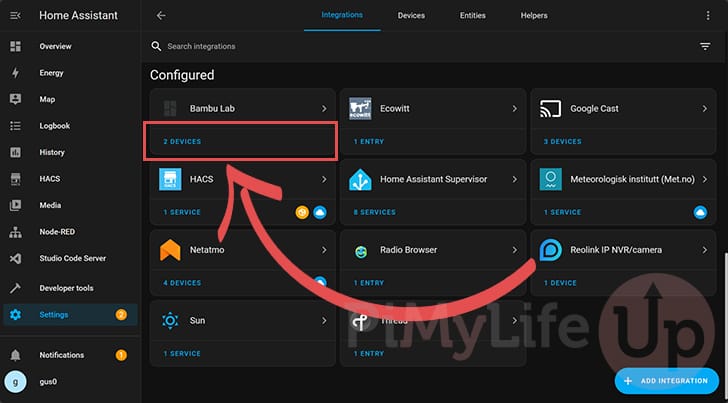This screenshot has width=728, height=403.
Task: Open Google Cast 3 DEVICES link
Action: [562, 142]
